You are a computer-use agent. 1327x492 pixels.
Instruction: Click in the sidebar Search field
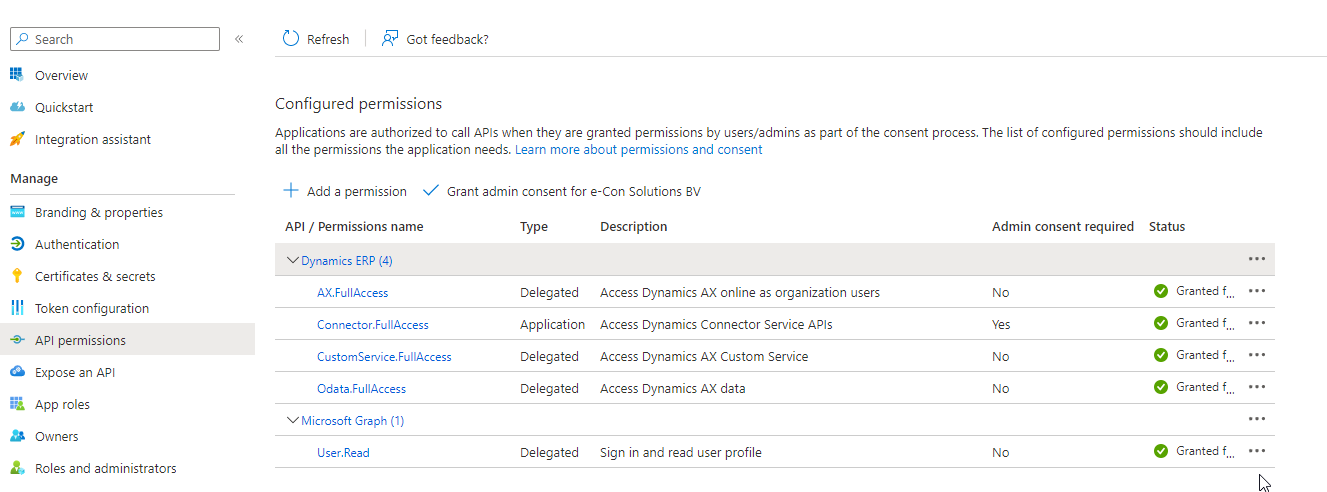tap(114, 39)
